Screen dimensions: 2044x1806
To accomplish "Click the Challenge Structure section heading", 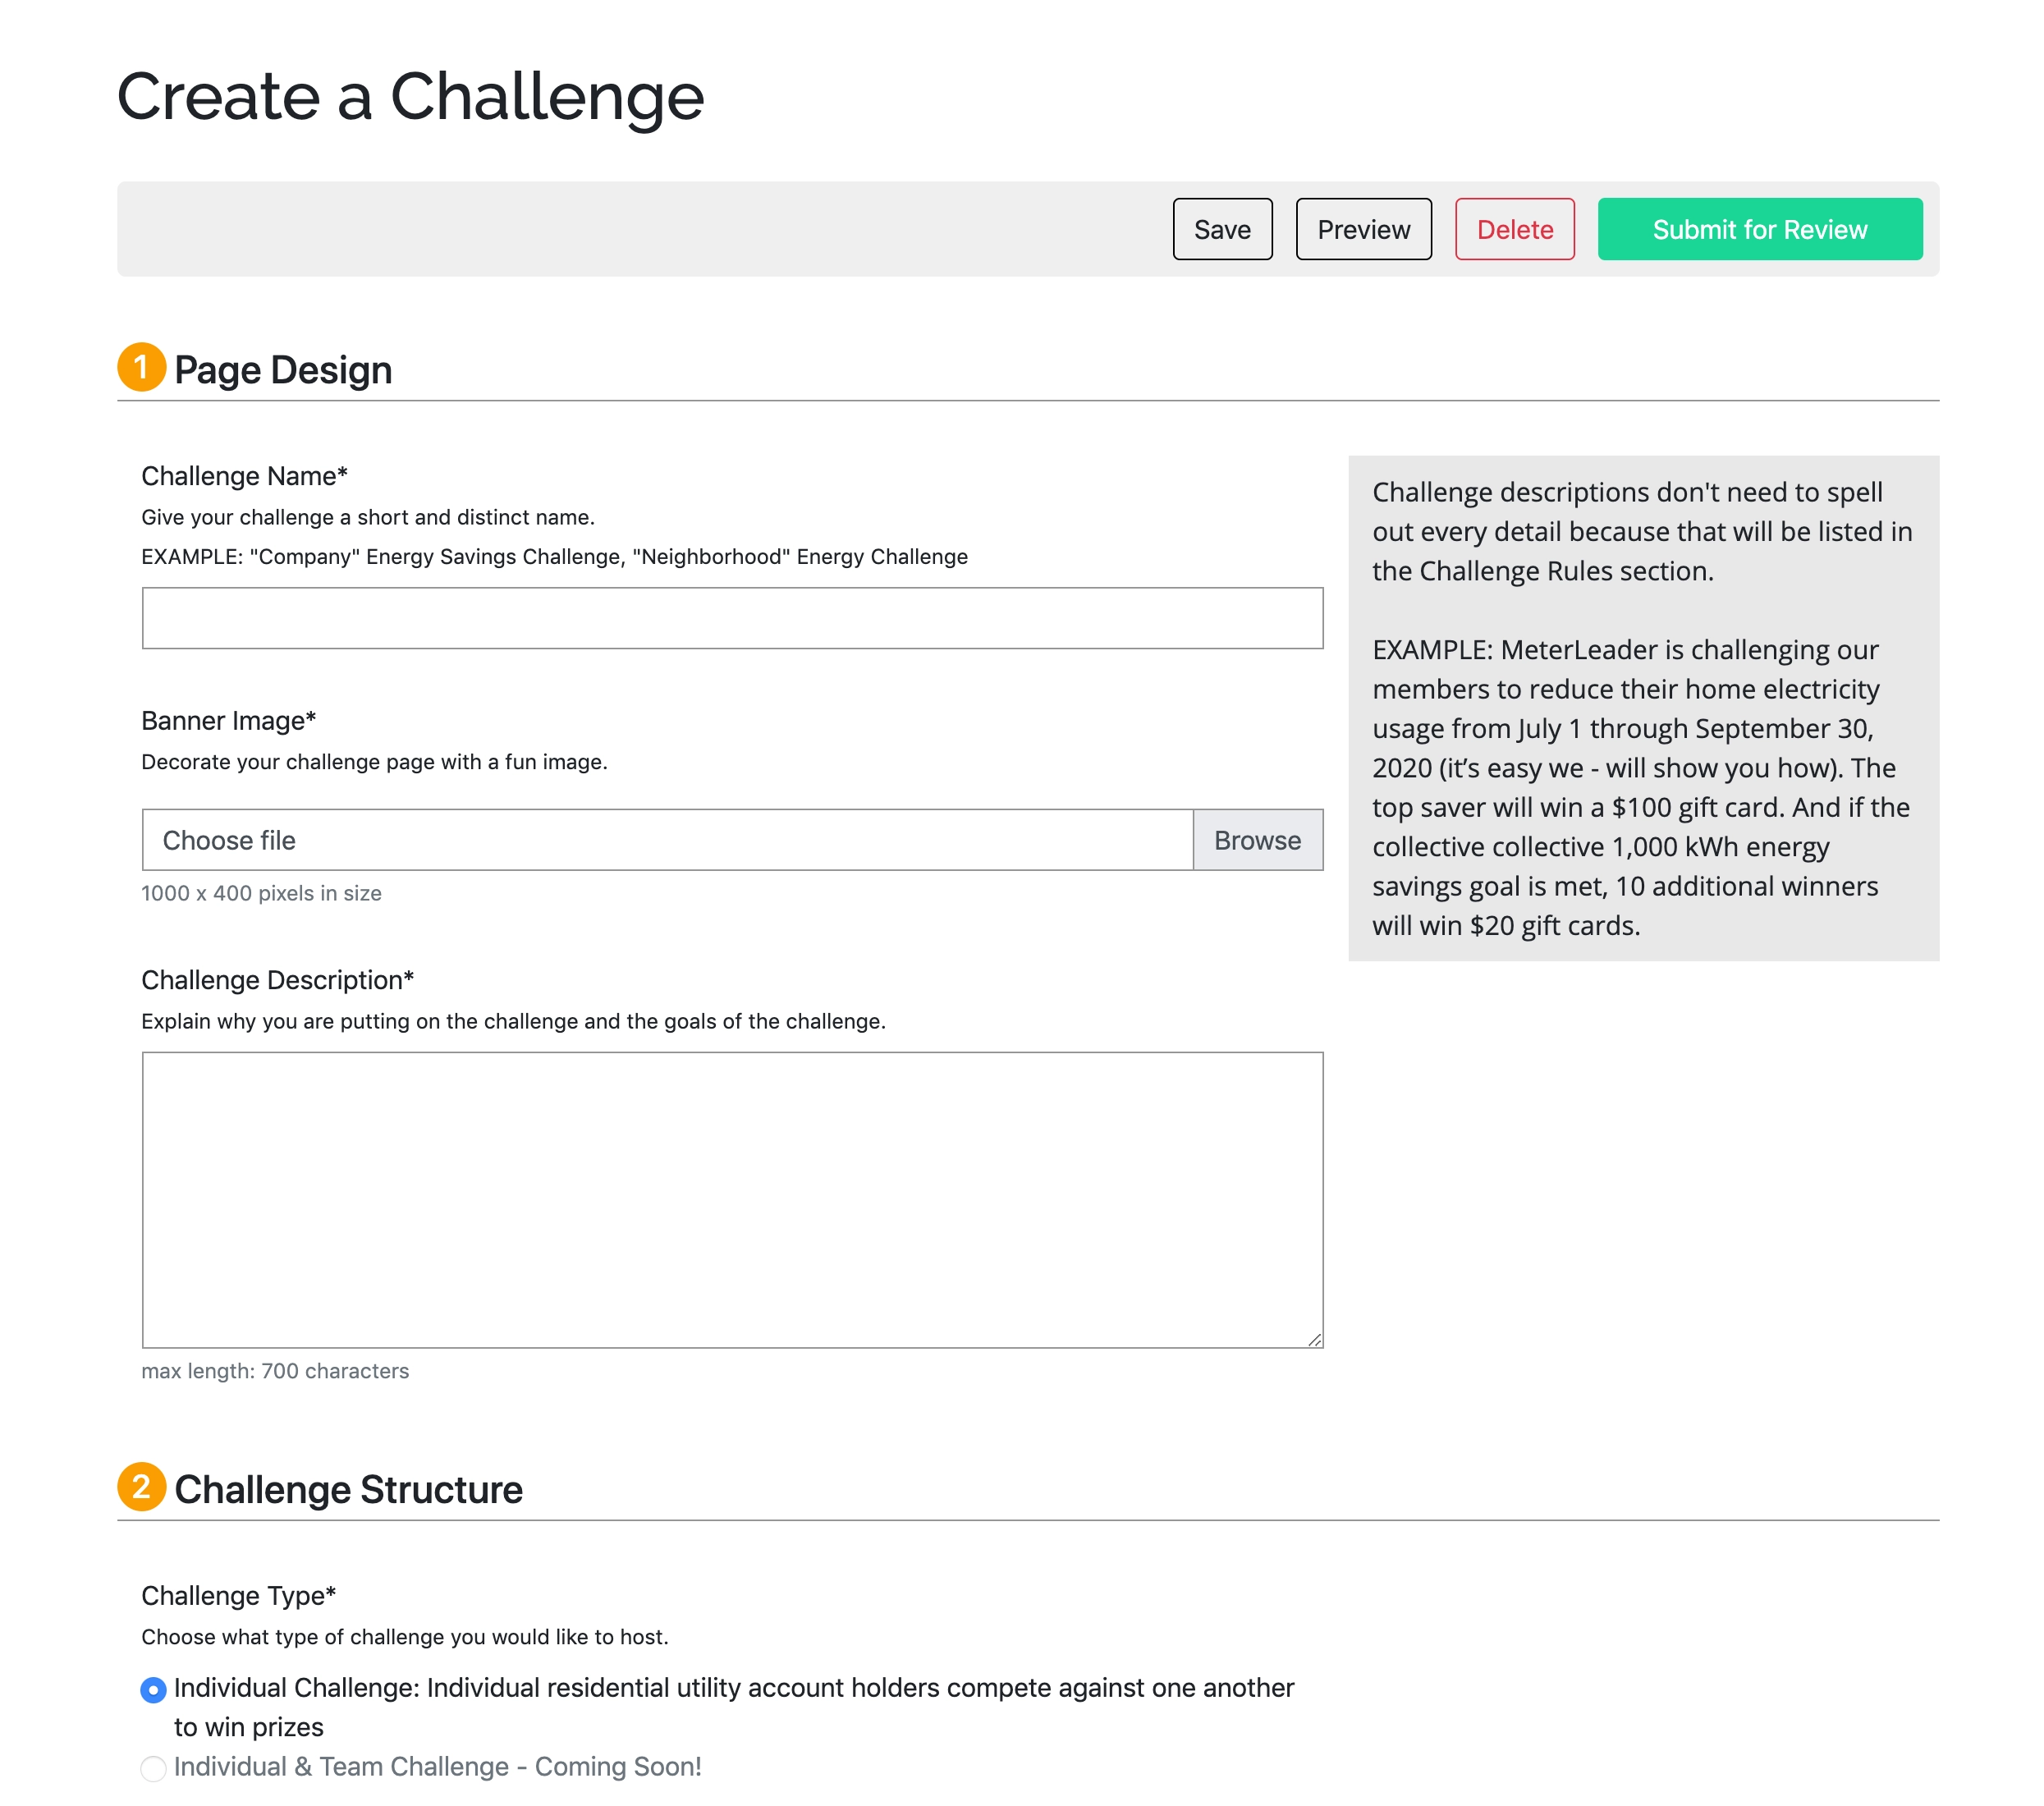I will [x=348, y=1490].
